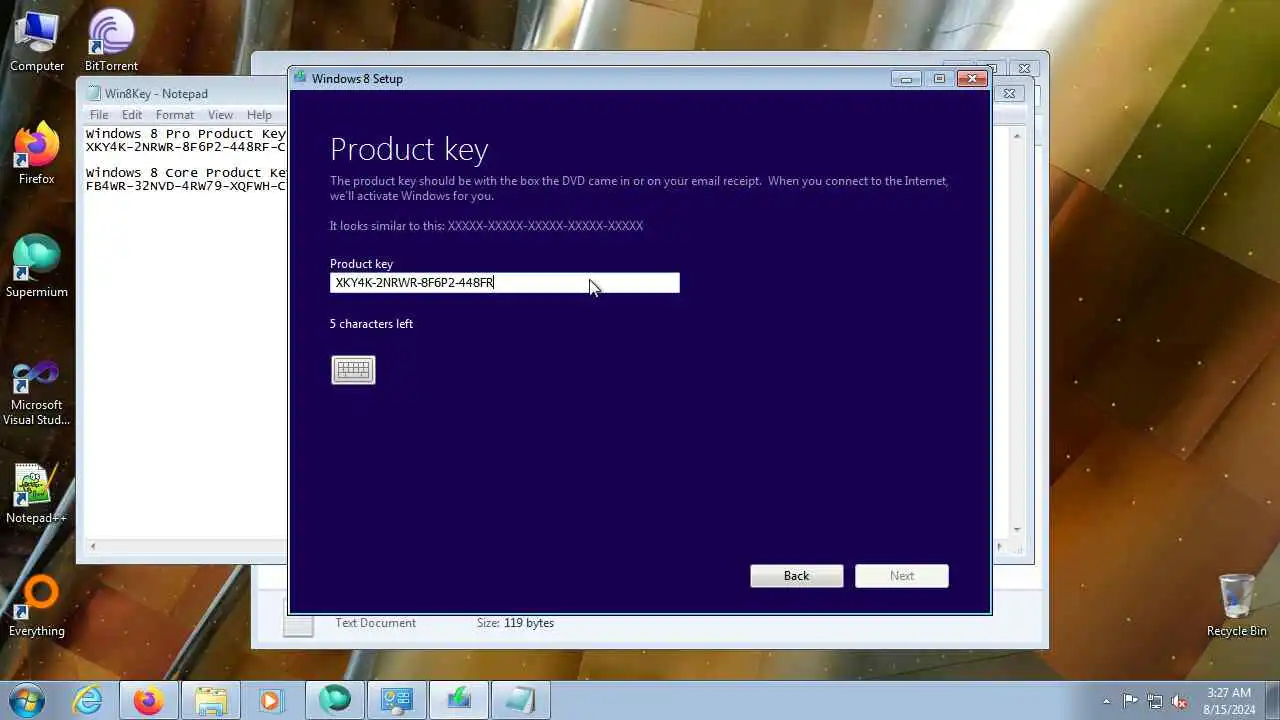Open the network tray icon
1280x720 pixels.
(1155, 701)
